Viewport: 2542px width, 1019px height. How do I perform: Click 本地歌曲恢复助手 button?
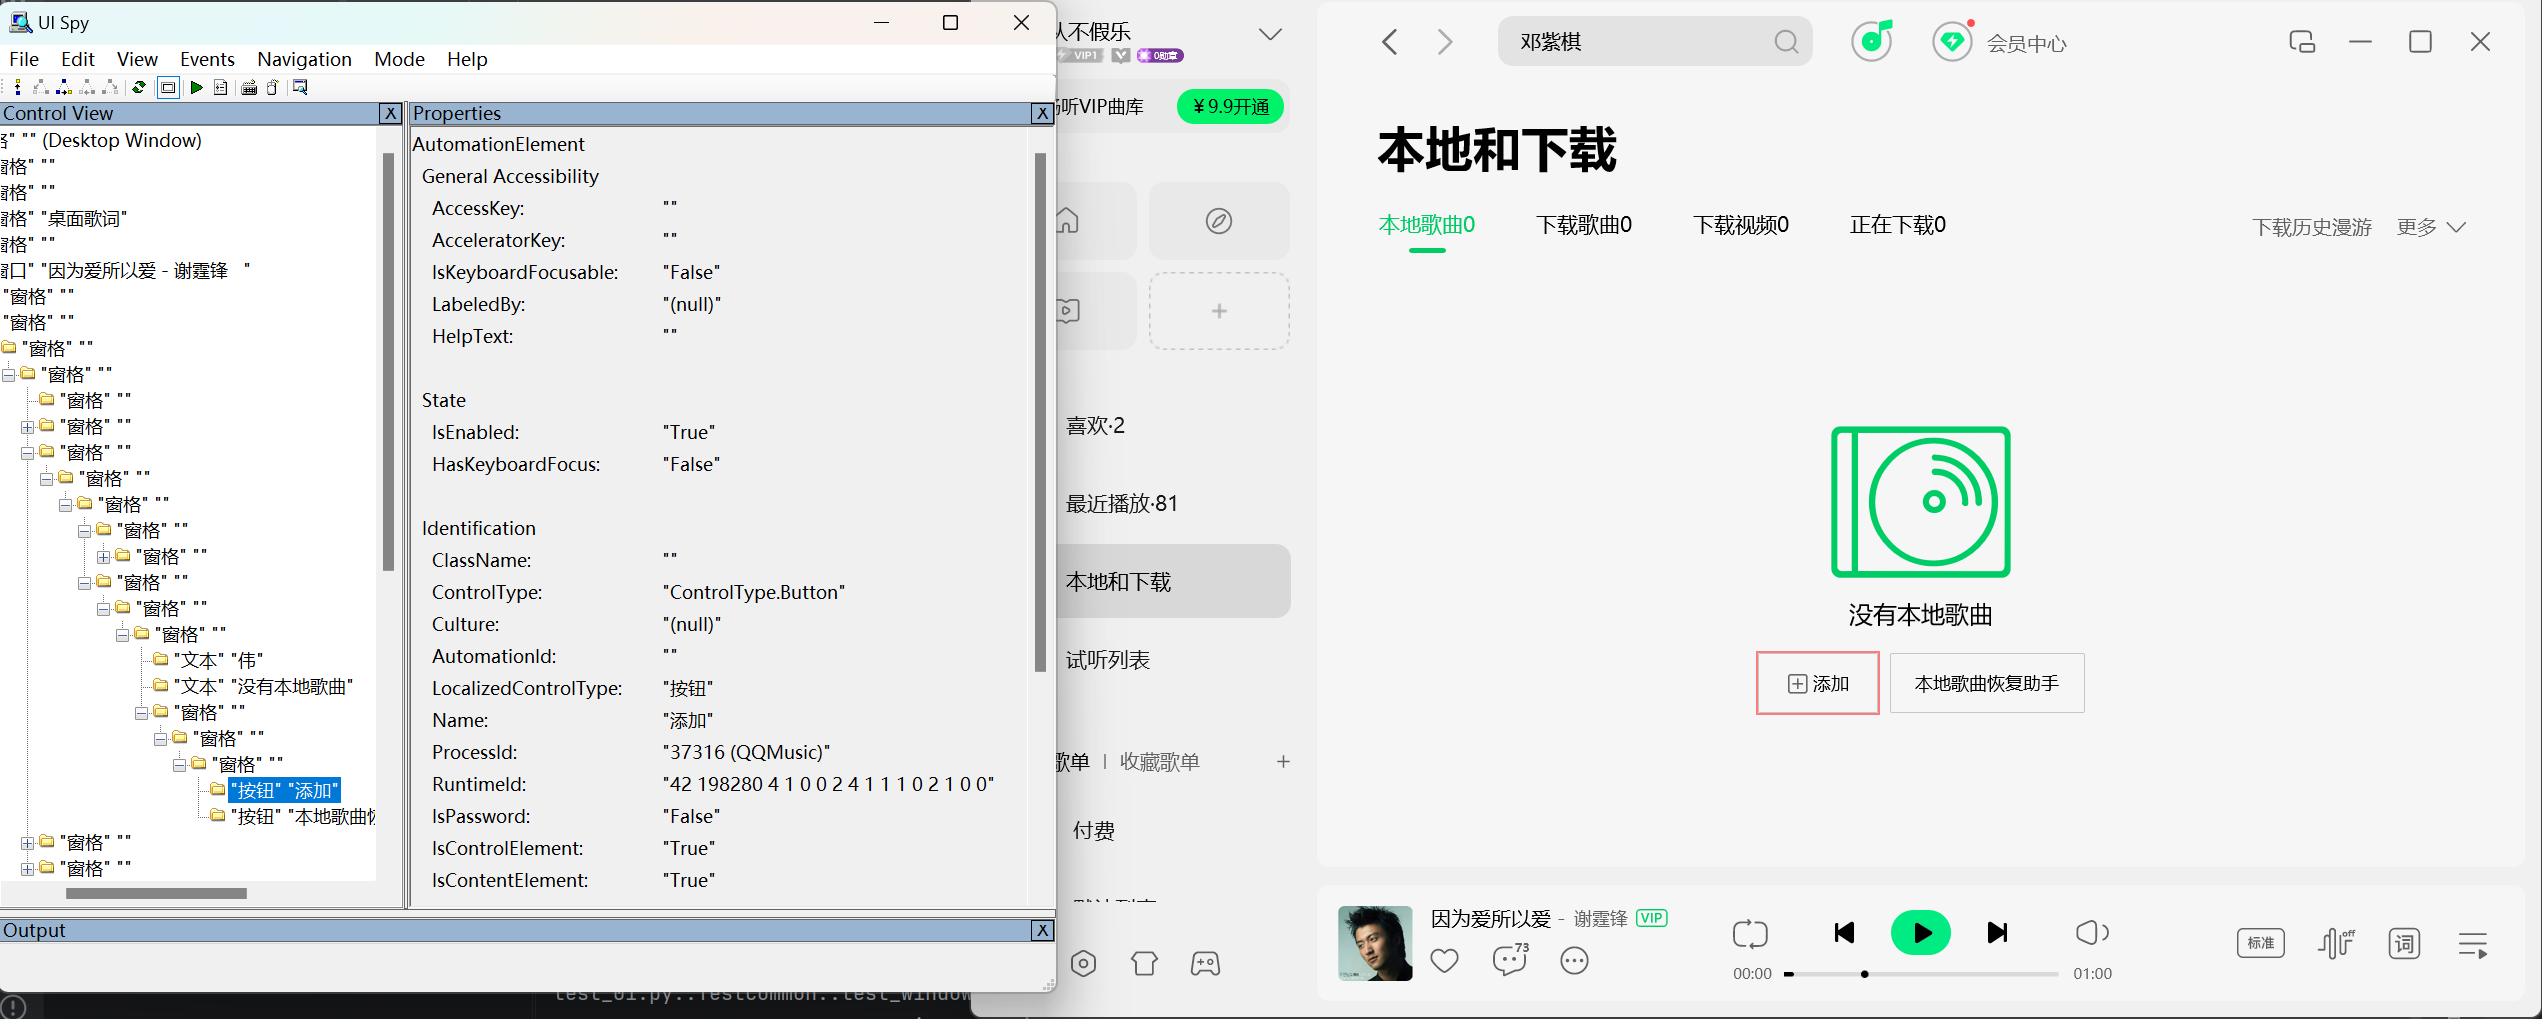point(1987,683)
